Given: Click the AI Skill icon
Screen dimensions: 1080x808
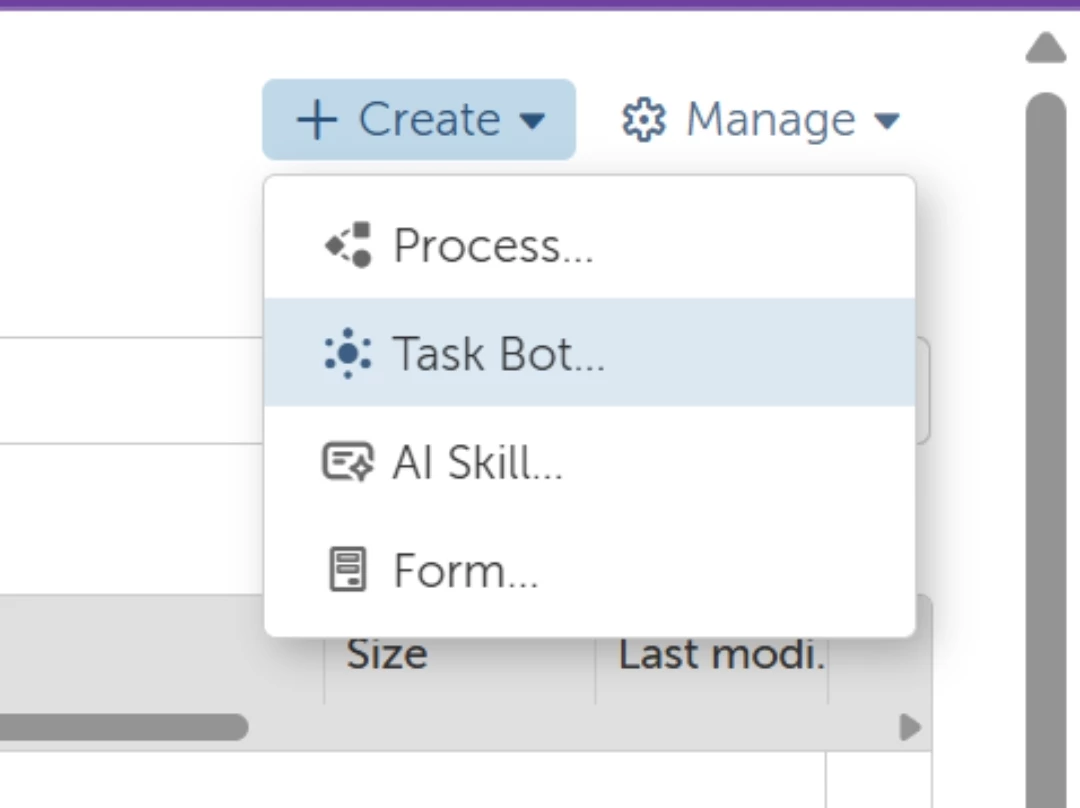Looking at the screenshot, I should 348,462.
